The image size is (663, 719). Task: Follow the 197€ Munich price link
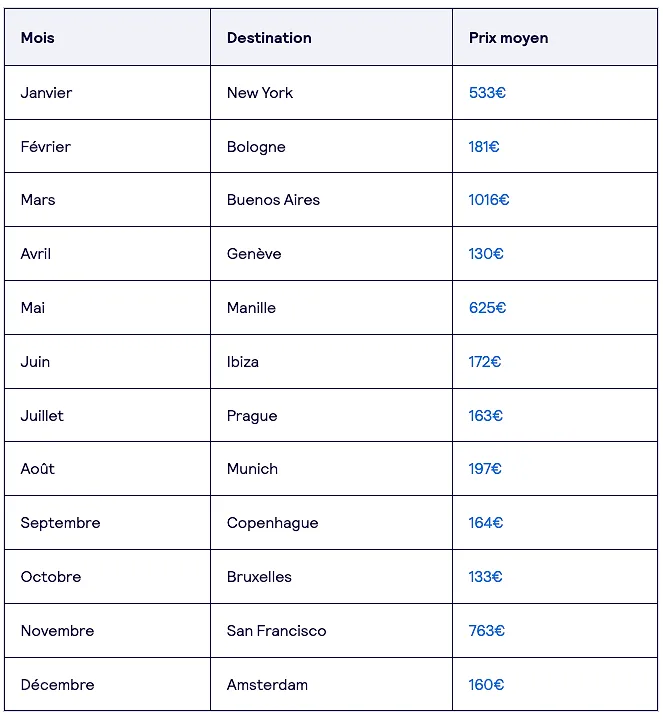point(485,469)
